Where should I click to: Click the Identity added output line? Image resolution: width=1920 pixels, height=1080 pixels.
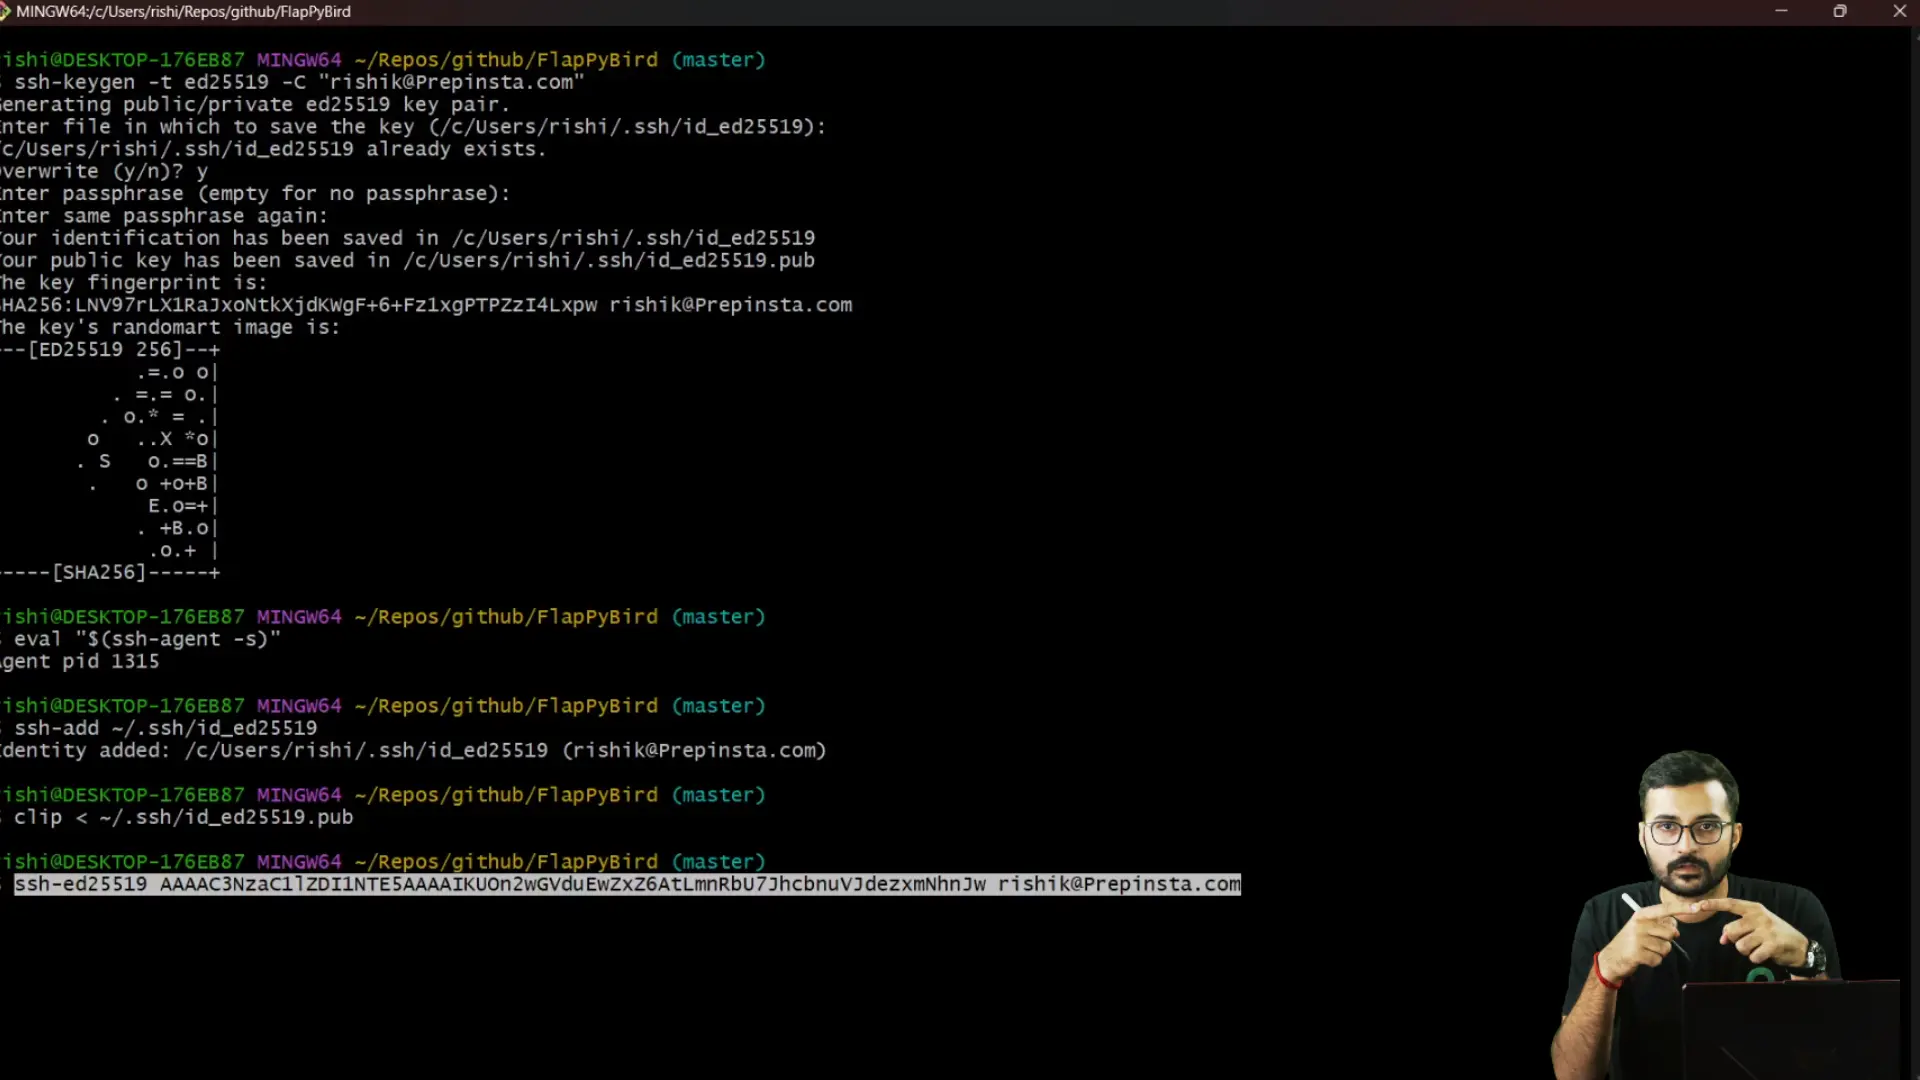tap(412, 750)
